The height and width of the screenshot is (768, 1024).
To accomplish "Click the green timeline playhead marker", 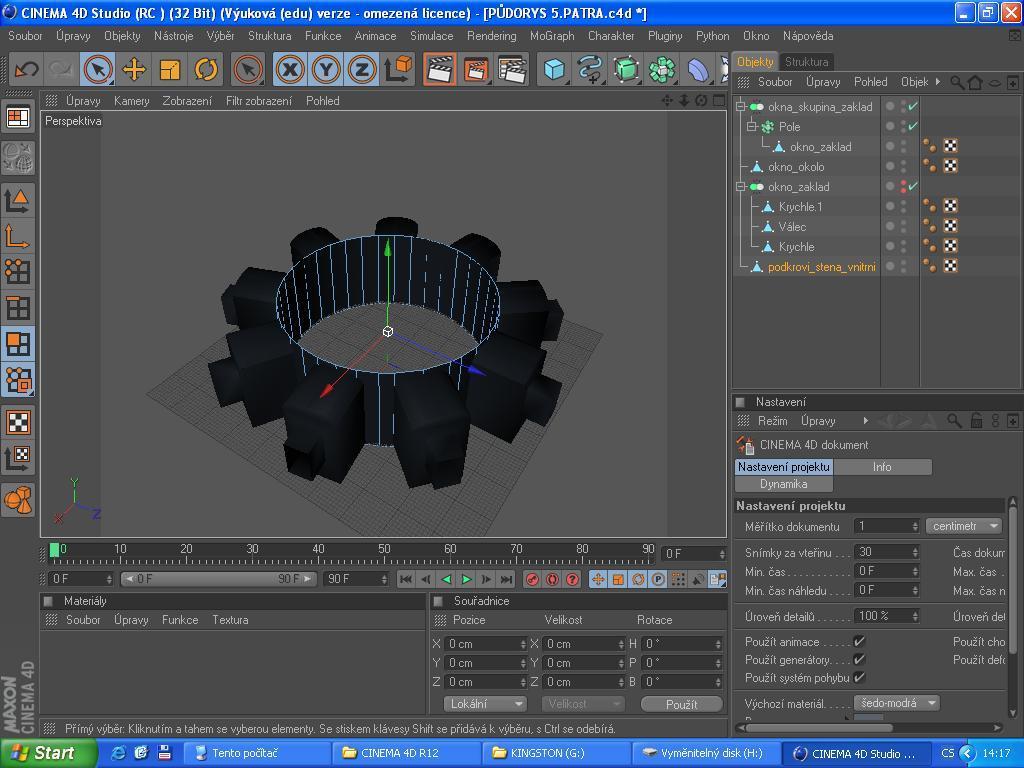I will tap(55, 550).
